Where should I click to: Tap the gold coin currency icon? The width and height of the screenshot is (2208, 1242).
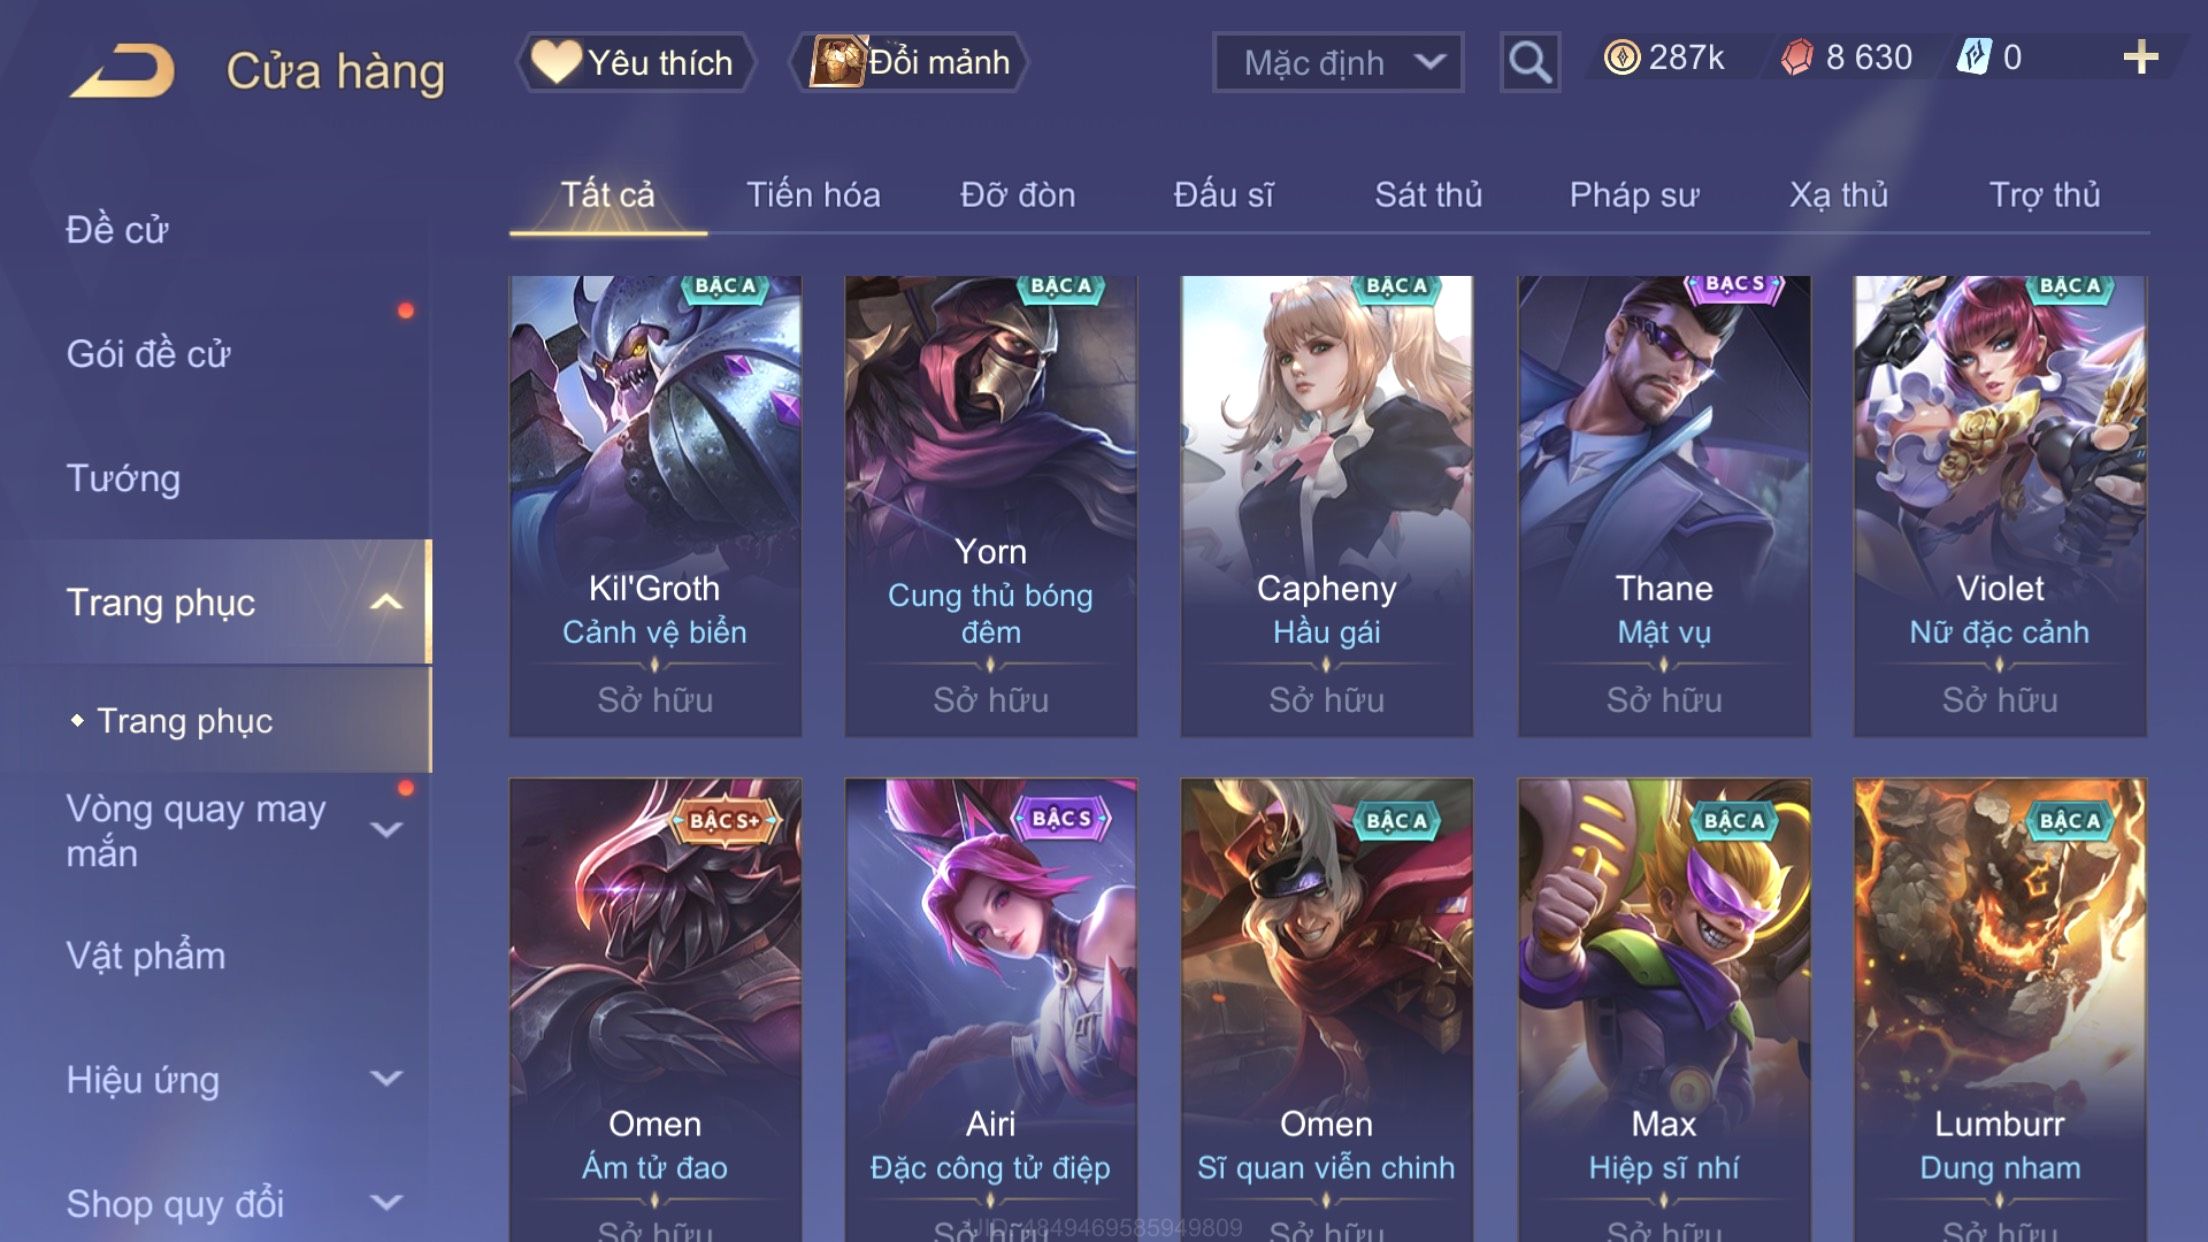click(1622, 57)
